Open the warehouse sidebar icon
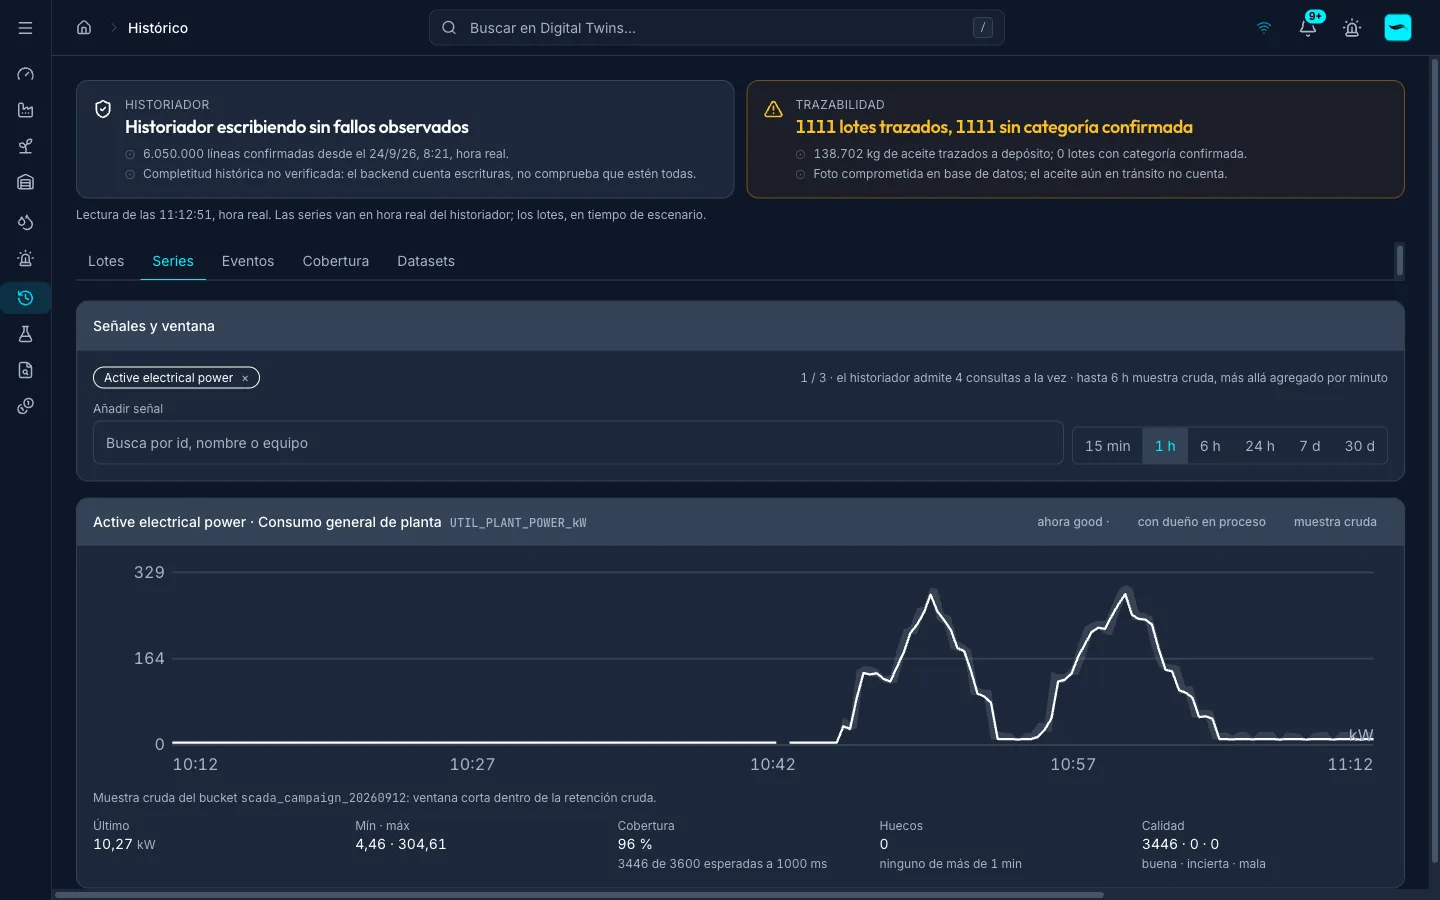 (x=26, y=182)
